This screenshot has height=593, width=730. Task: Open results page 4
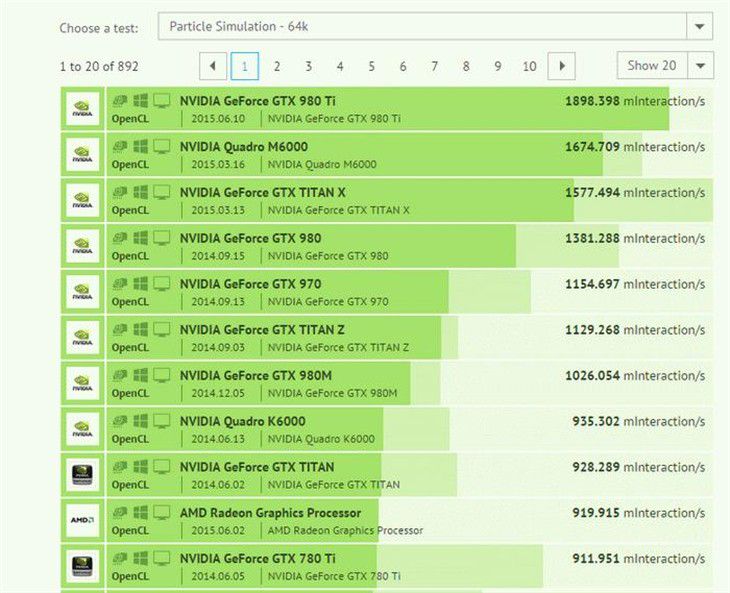340,66
